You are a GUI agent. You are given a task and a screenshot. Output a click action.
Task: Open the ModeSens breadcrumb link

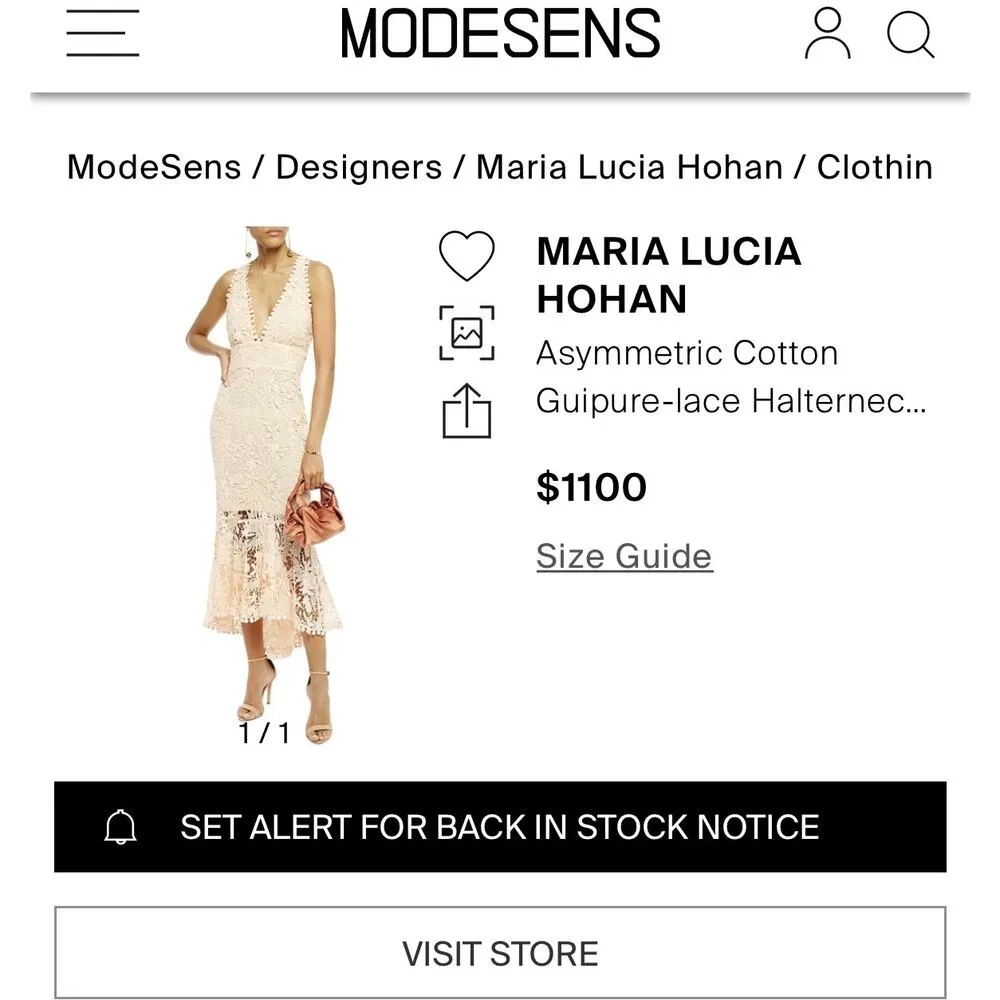(152, 167)
